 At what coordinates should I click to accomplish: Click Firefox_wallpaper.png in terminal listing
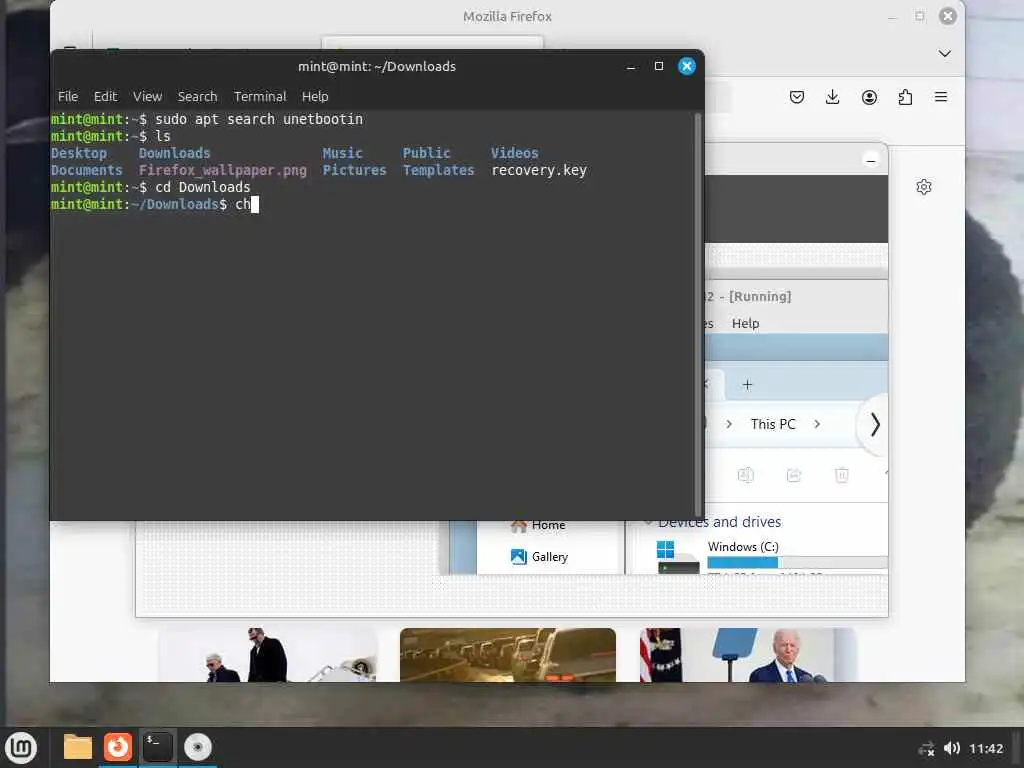(x=223, y=170)
